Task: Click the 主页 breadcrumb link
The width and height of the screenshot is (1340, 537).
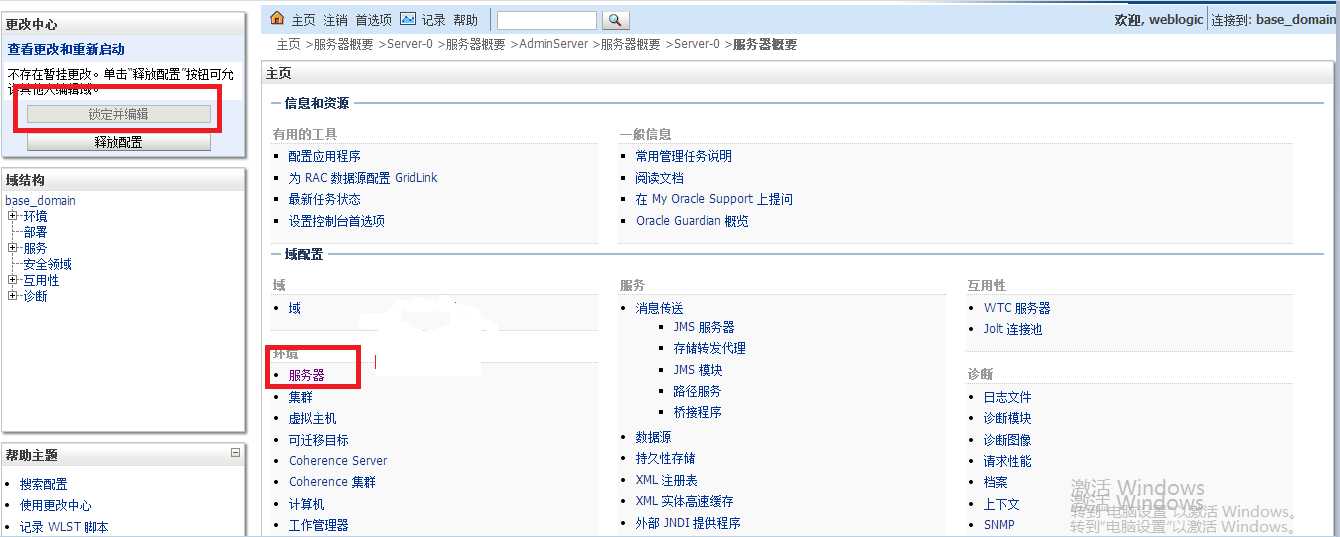Action: (x=288, y=45)
